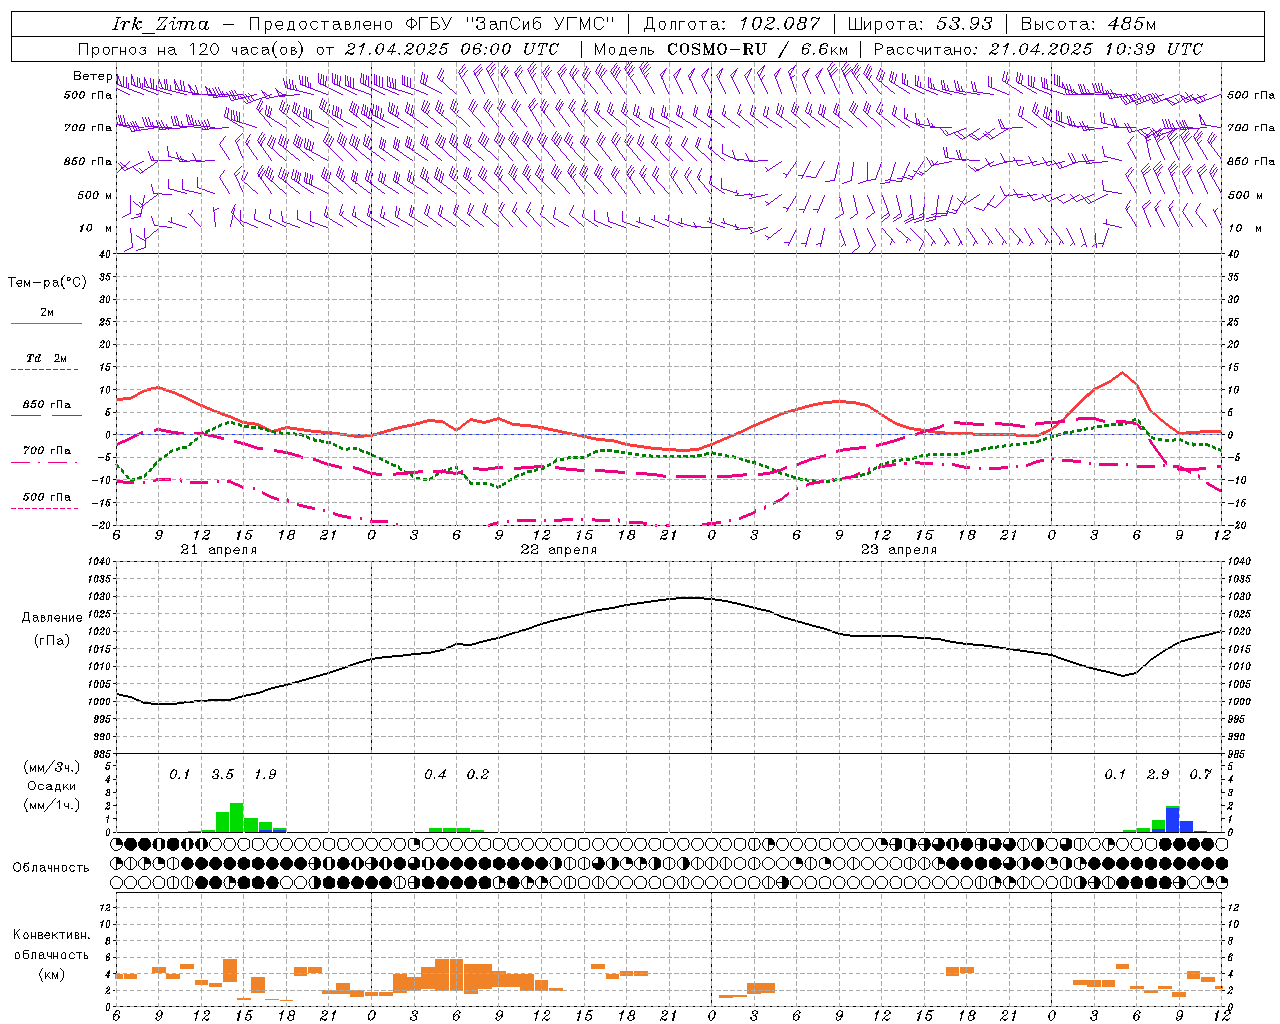The image size is (1280, 1024).
Task: Click the 'Ветер' wind panel label
Action: click(x=92, y=76)
